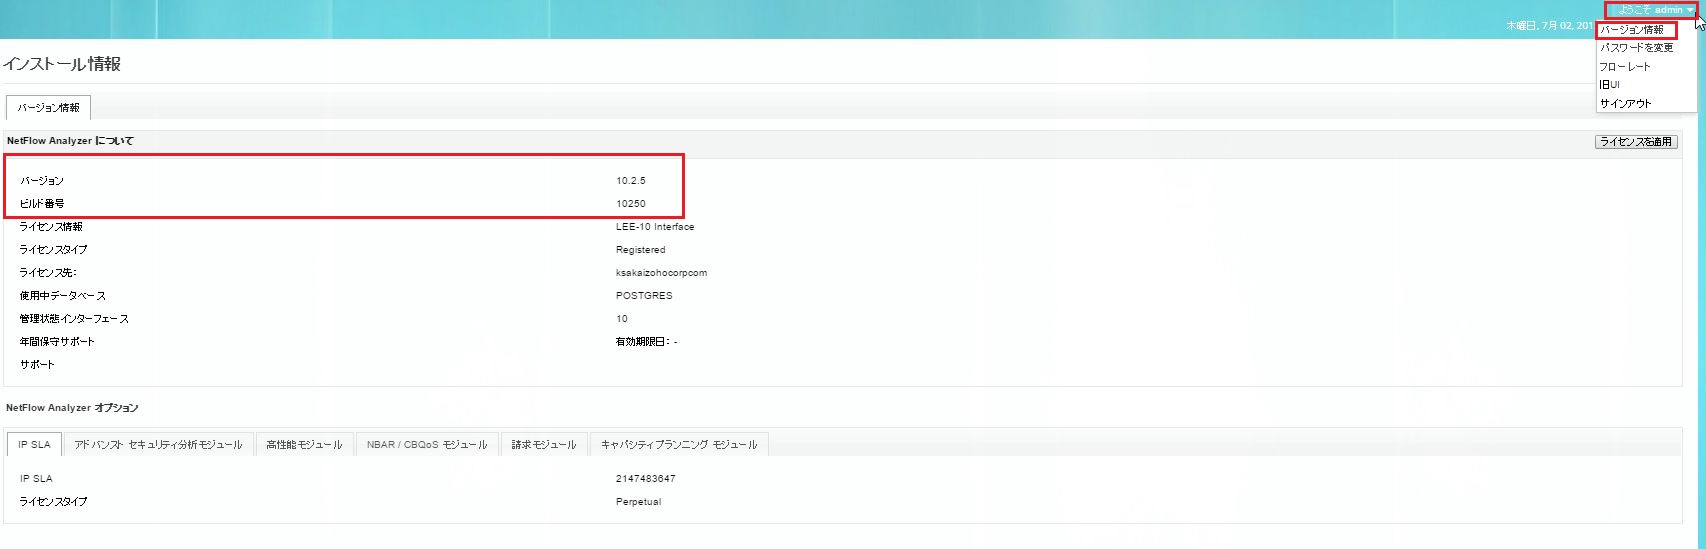Select バージョン情報 in the admin menu

point(1631,30)
